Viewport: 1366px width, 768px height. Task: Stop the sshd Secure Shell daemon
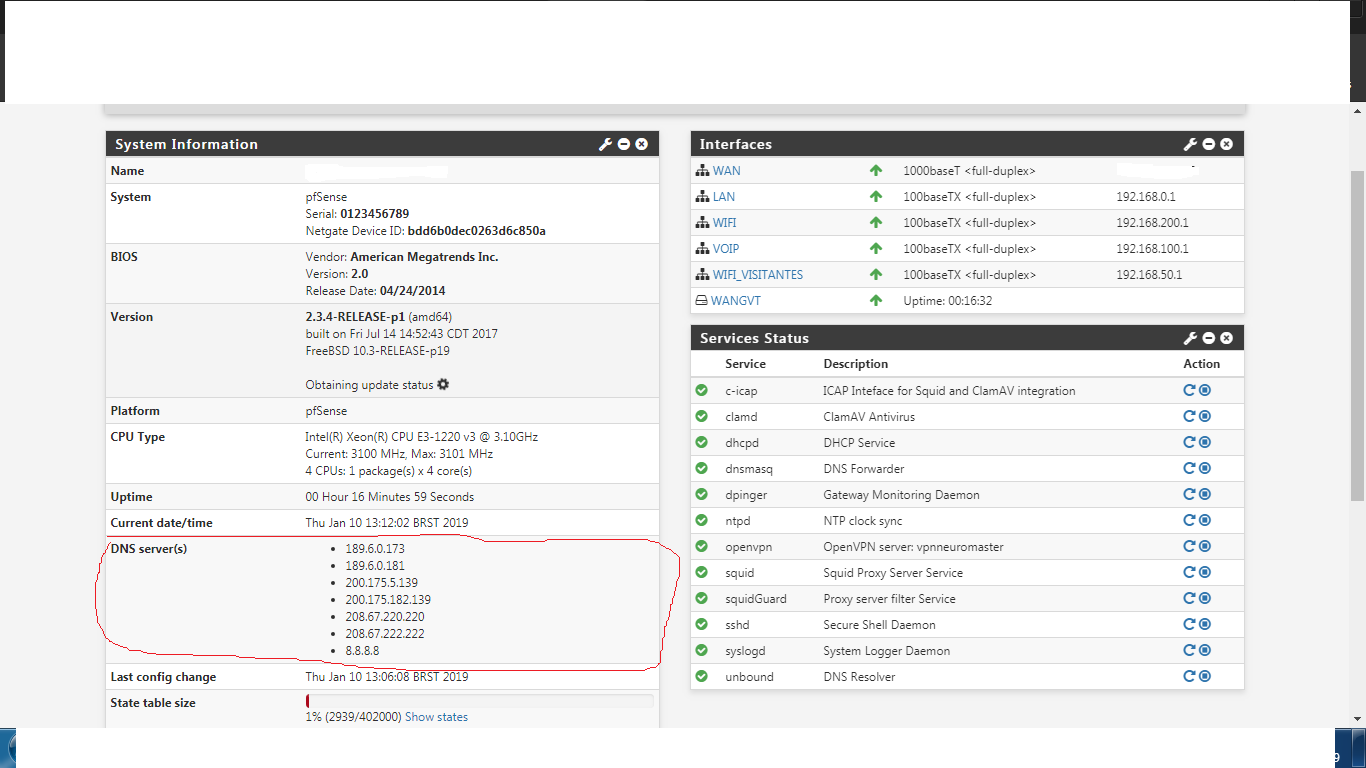(1205, 625)
